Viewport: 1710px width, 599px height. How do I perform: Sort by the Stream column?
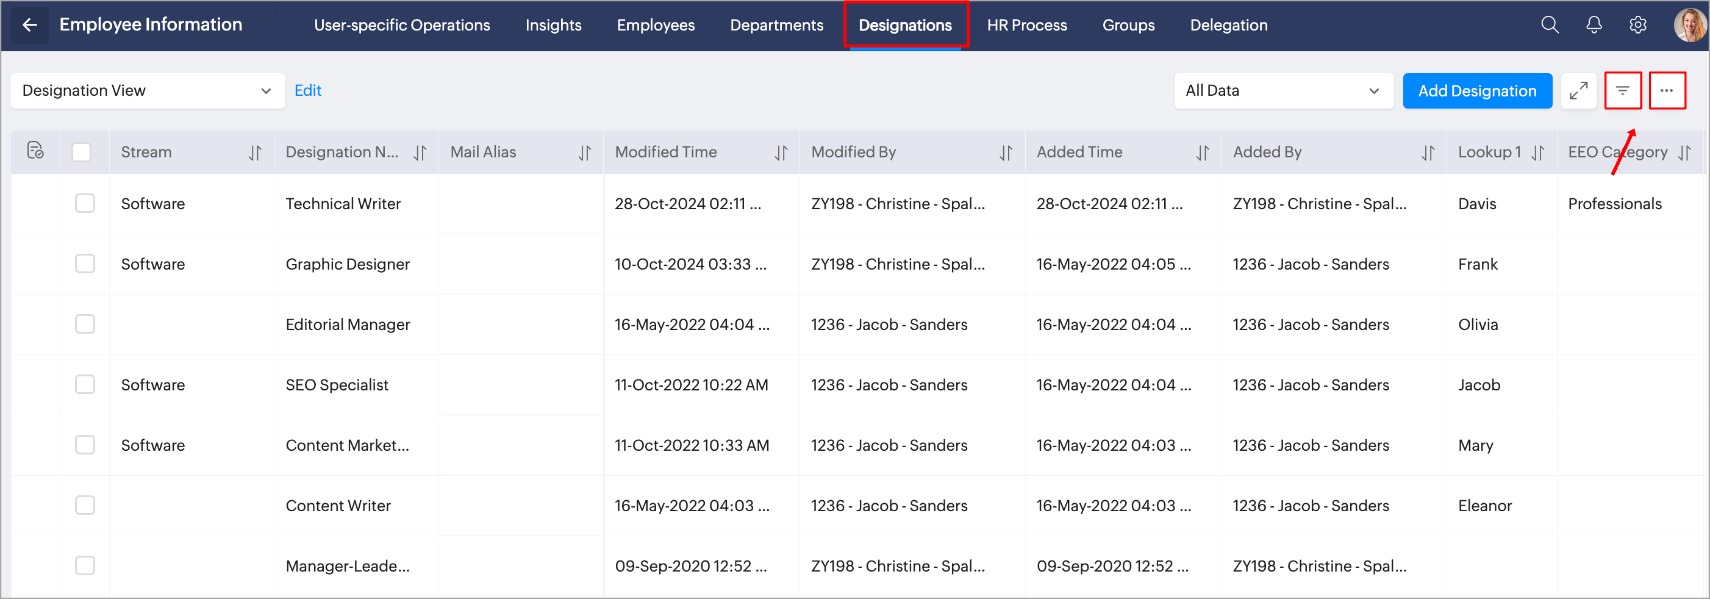tap(255, 152)
